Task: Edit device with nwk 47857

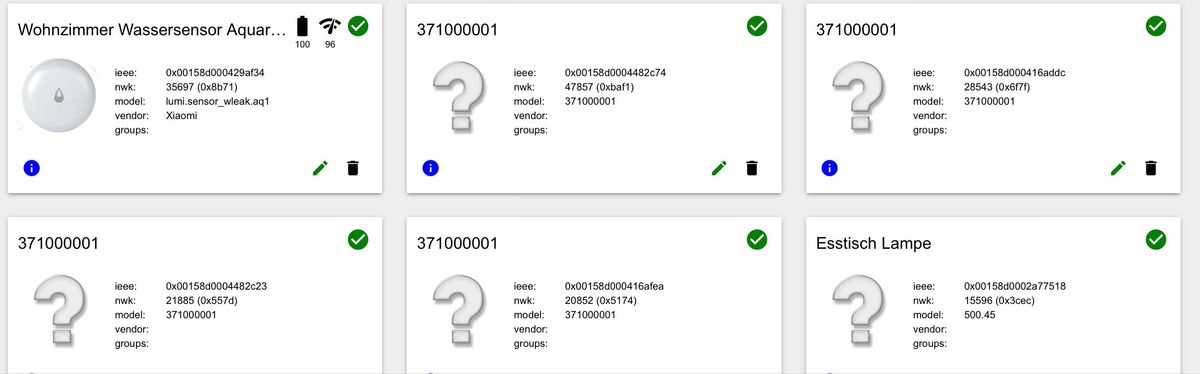Action: (719, 168)
